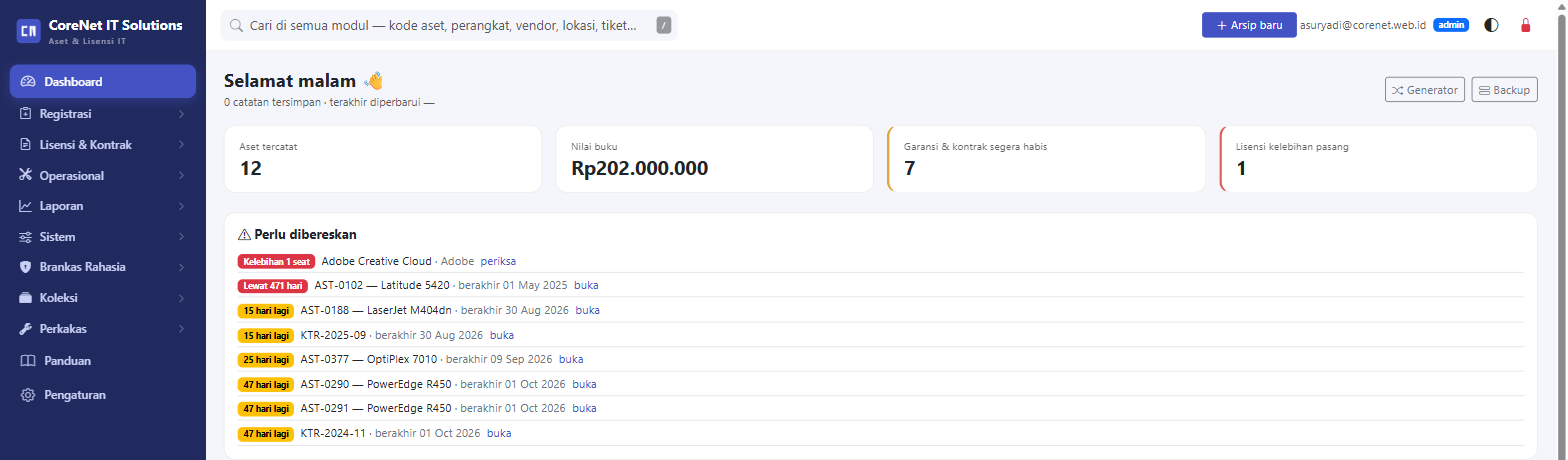1568x460 pixels.
Task: Click the Garansi & kontrak segera habis card
Action: (x=1046, y=159)
